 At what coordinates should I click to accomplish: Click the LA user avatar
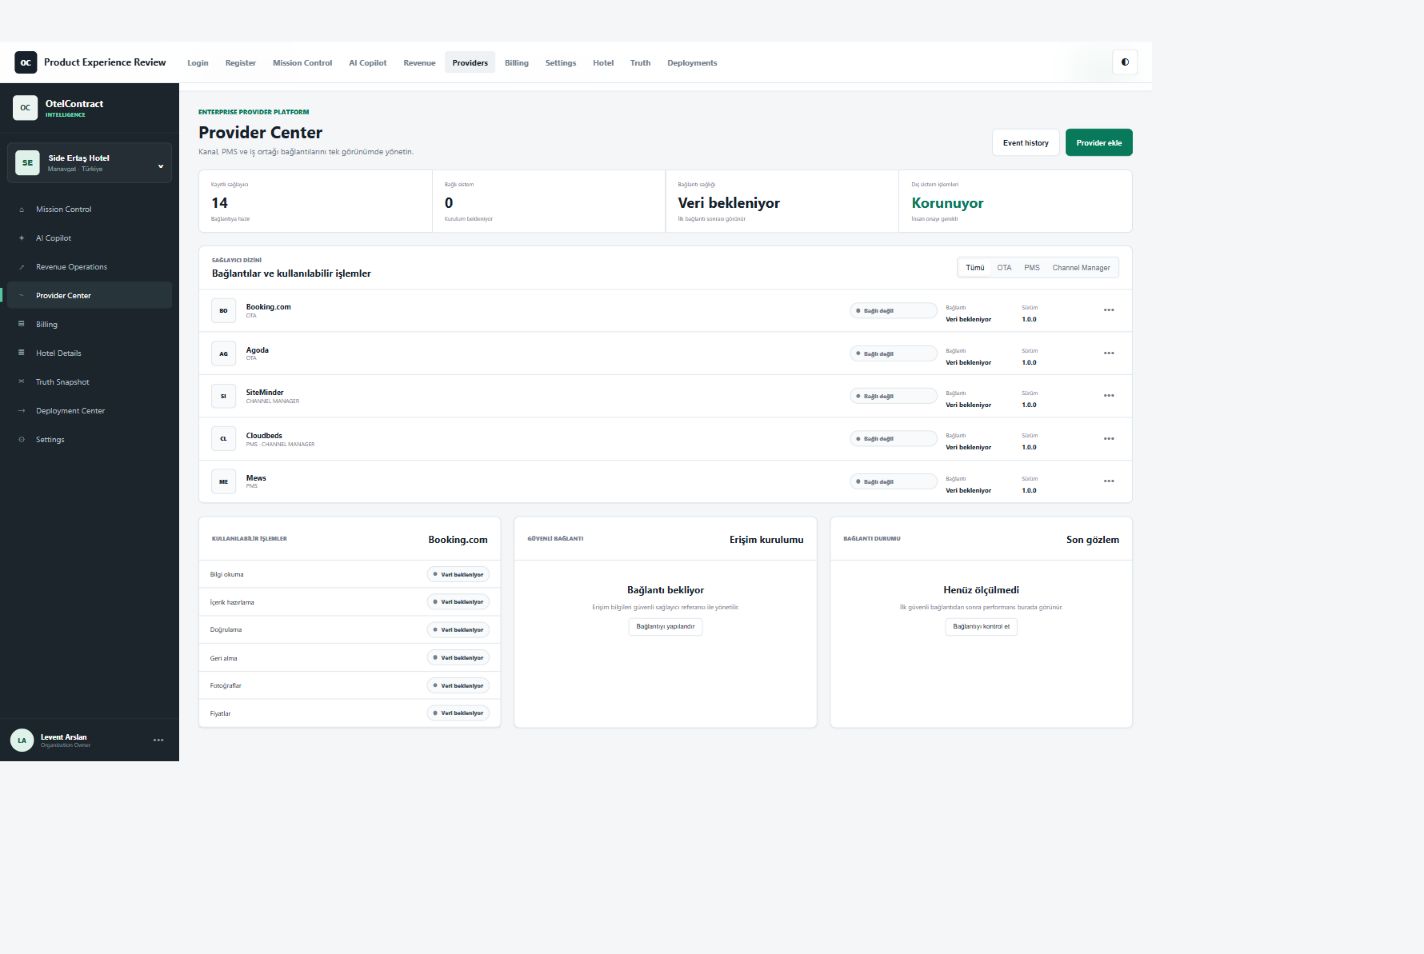tap(22, 740)
